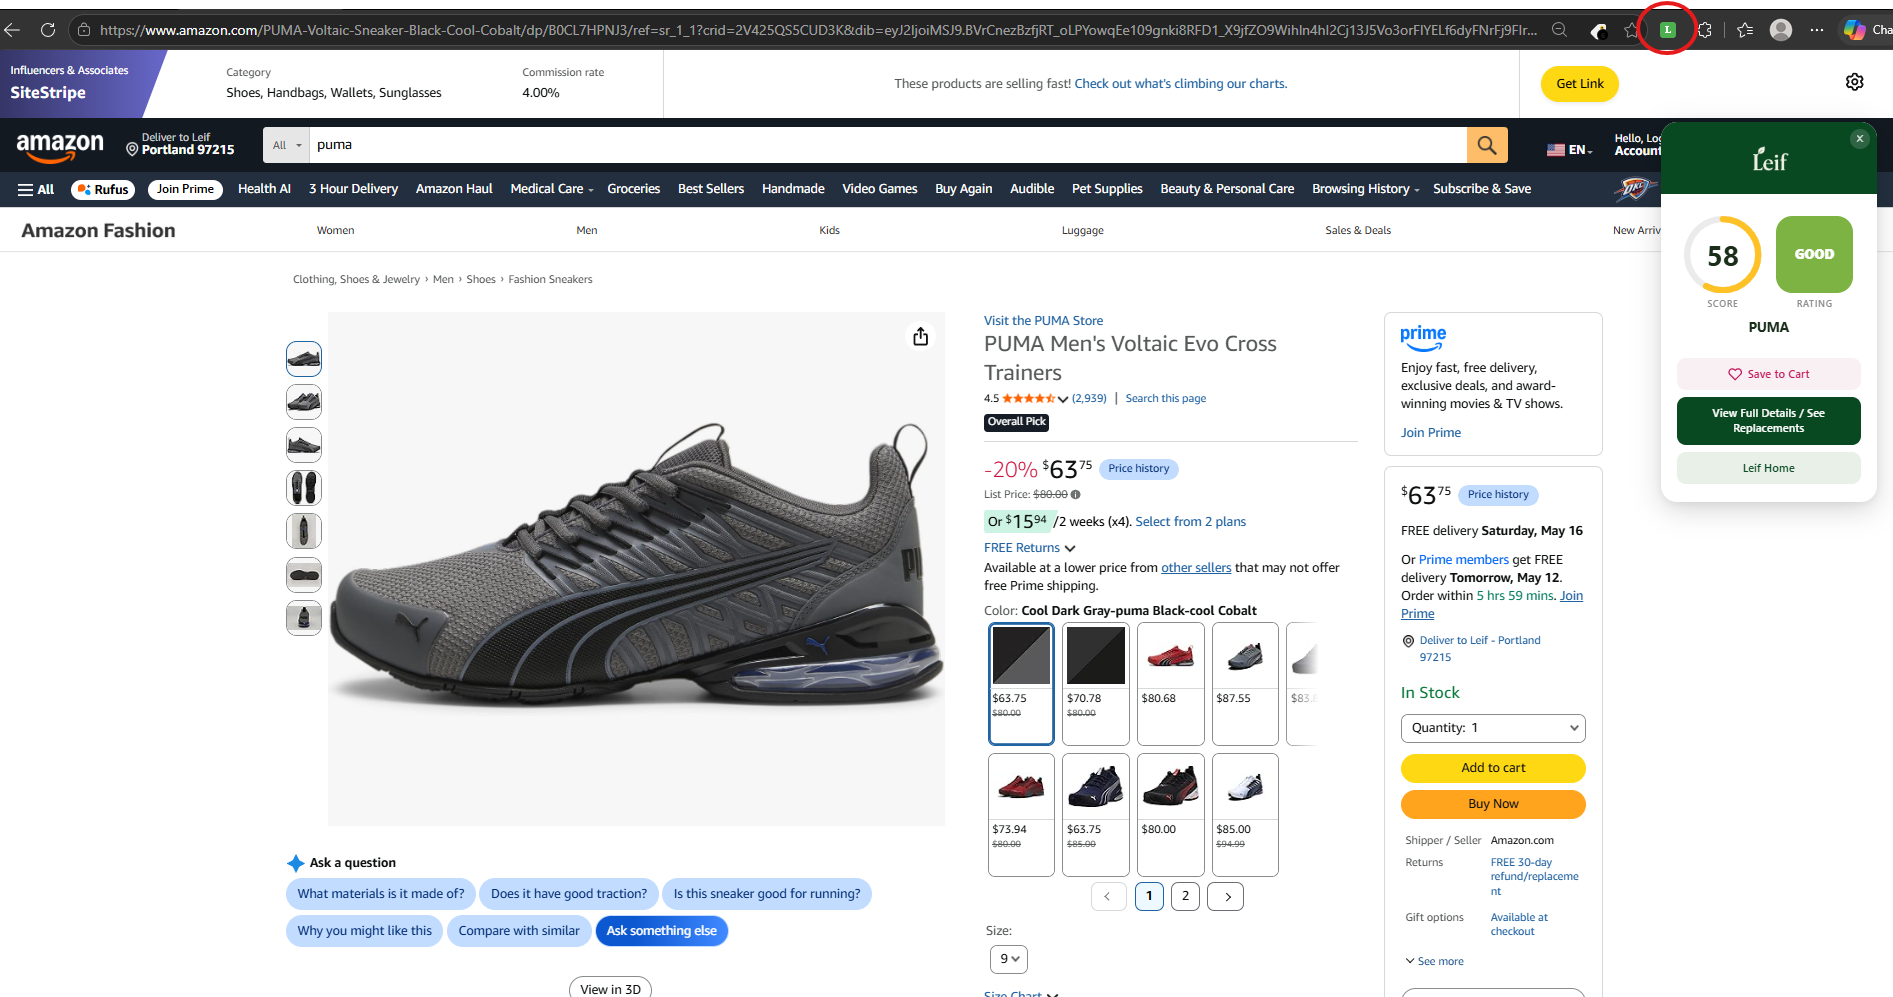The height and width of the screenshot is (997, 1893).
Task: Open the Favorites list icon
Action: 1745,30
